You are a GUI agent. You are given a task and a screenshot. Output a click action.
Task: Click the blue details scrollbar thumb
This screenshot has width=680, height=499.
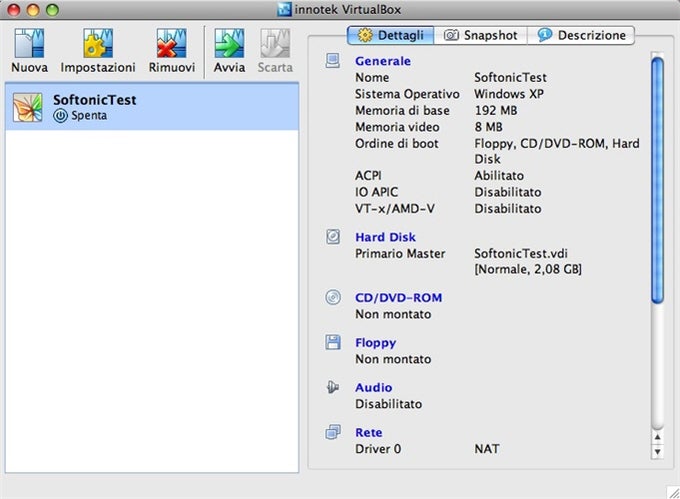click(657, 180)
